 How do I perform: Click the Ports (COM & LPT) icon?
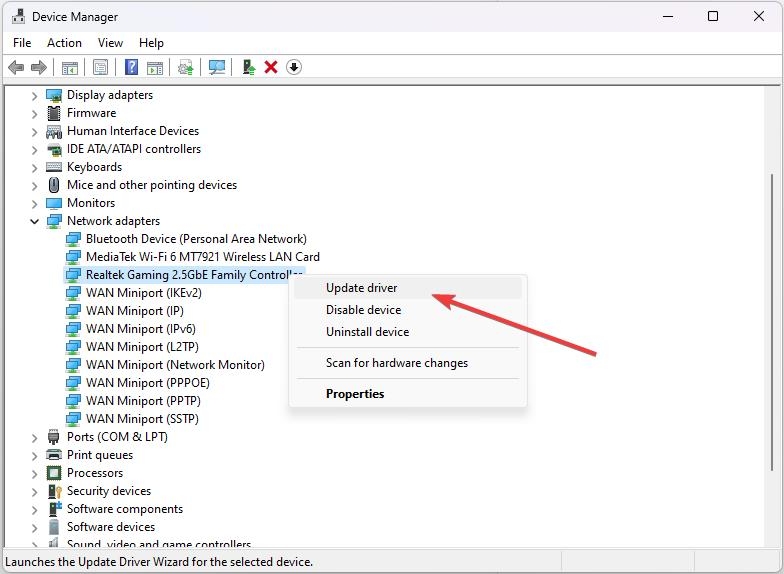pos(54,437)
